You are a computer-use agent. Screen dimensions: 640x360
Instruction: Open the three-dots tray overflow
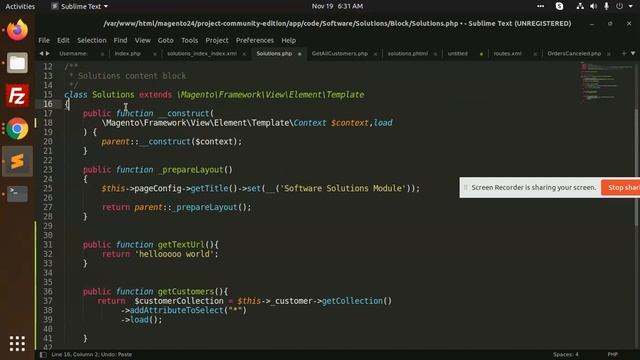click(x=540, y=6)
